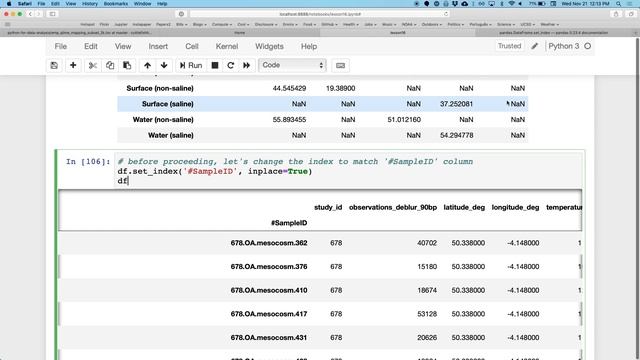Open Spotlight search magnifier icon
Viewport: 640px width, 360px height.
(x=619, y=4)
